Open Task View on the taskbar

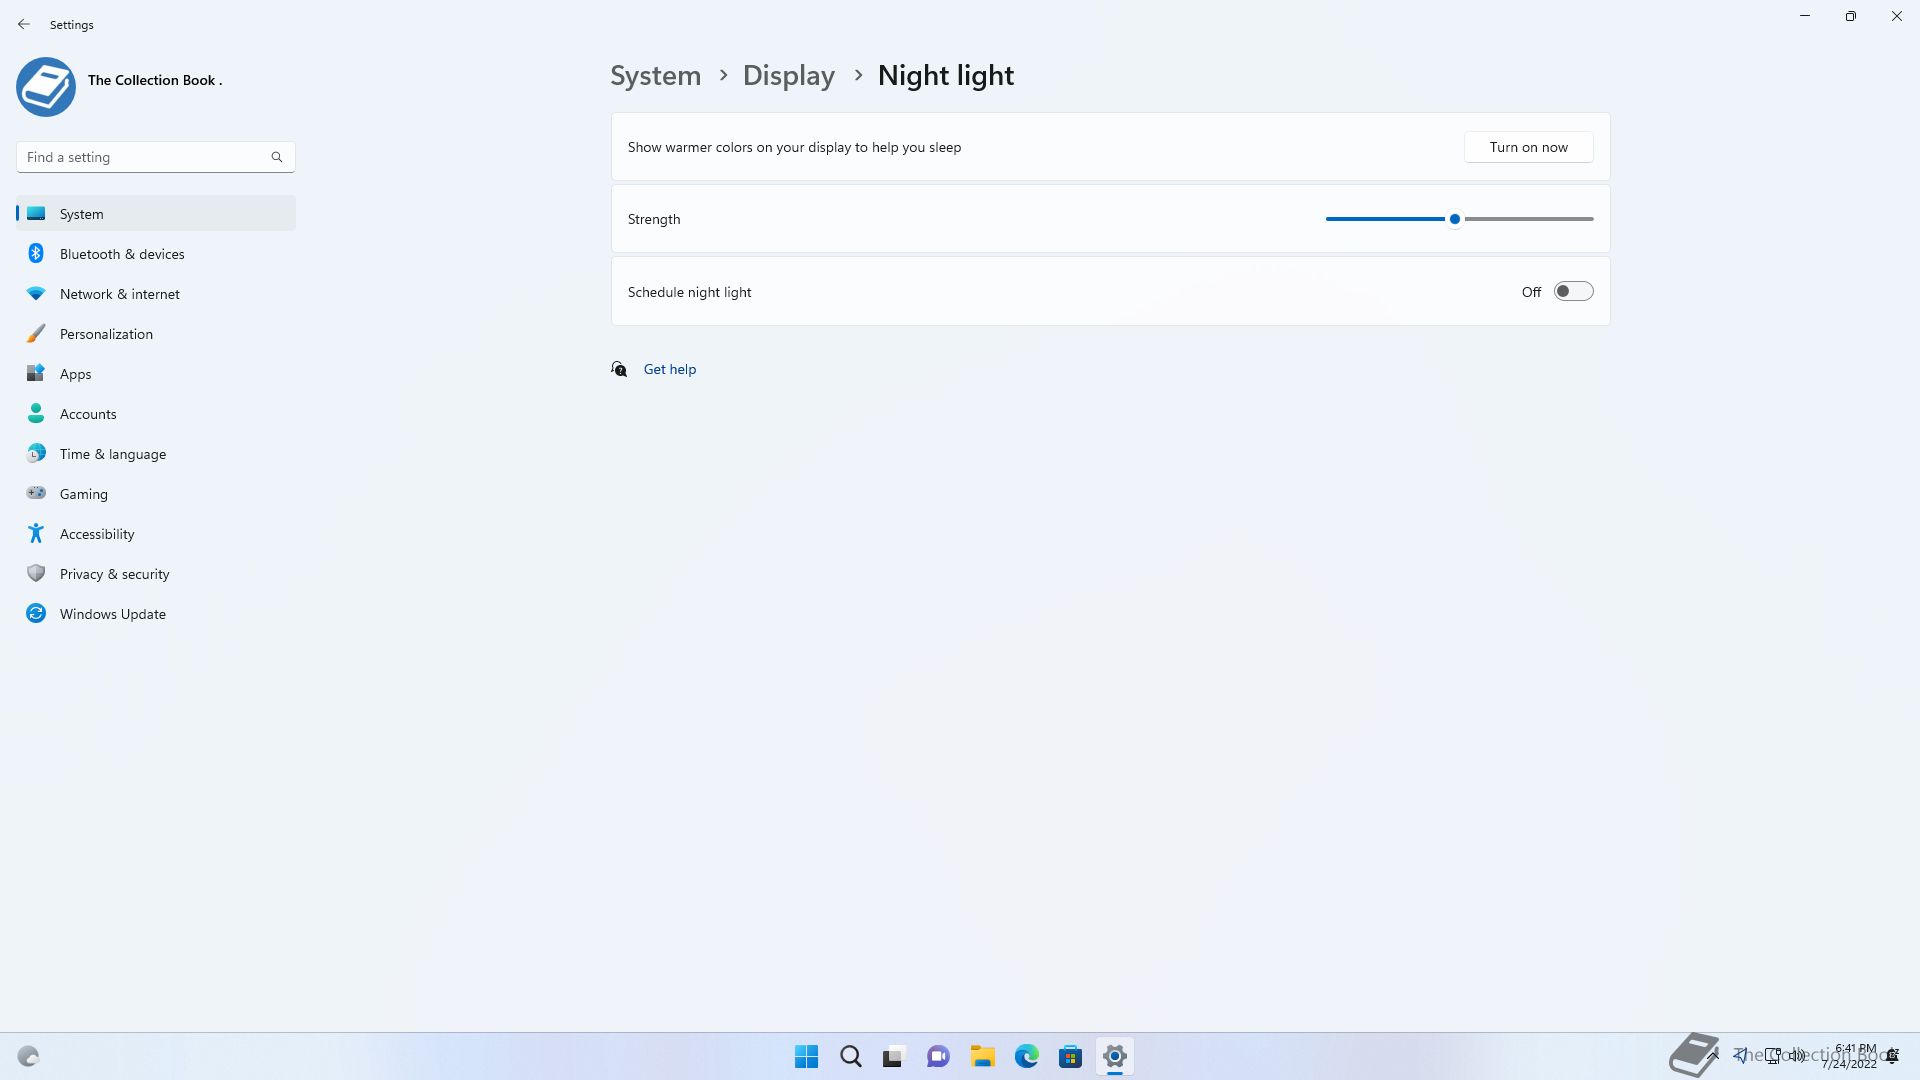click(x=894, y=1056)
